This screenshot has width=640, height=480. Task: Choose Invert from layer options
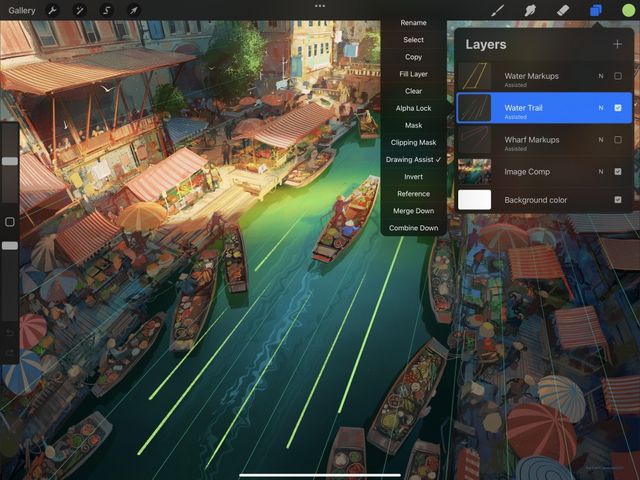(413, 177)
